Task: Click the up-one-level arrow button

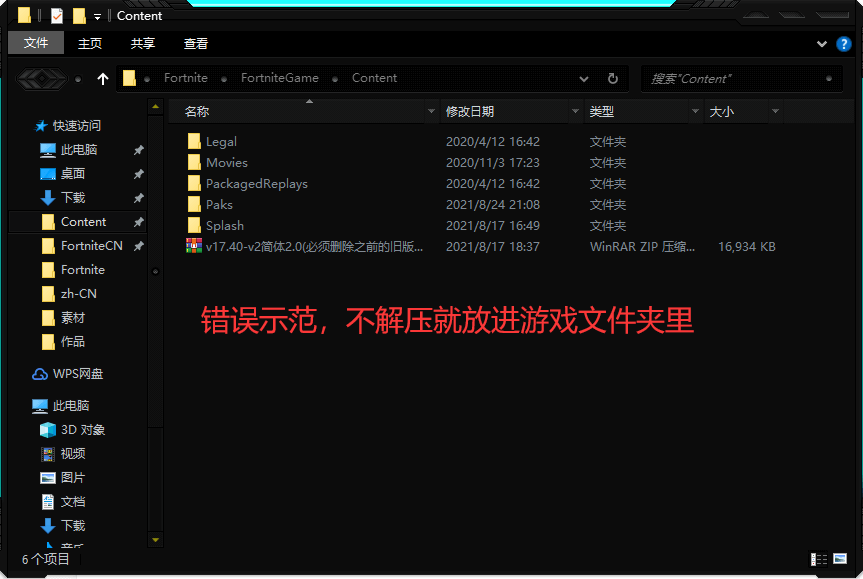Action: [103, 79]
